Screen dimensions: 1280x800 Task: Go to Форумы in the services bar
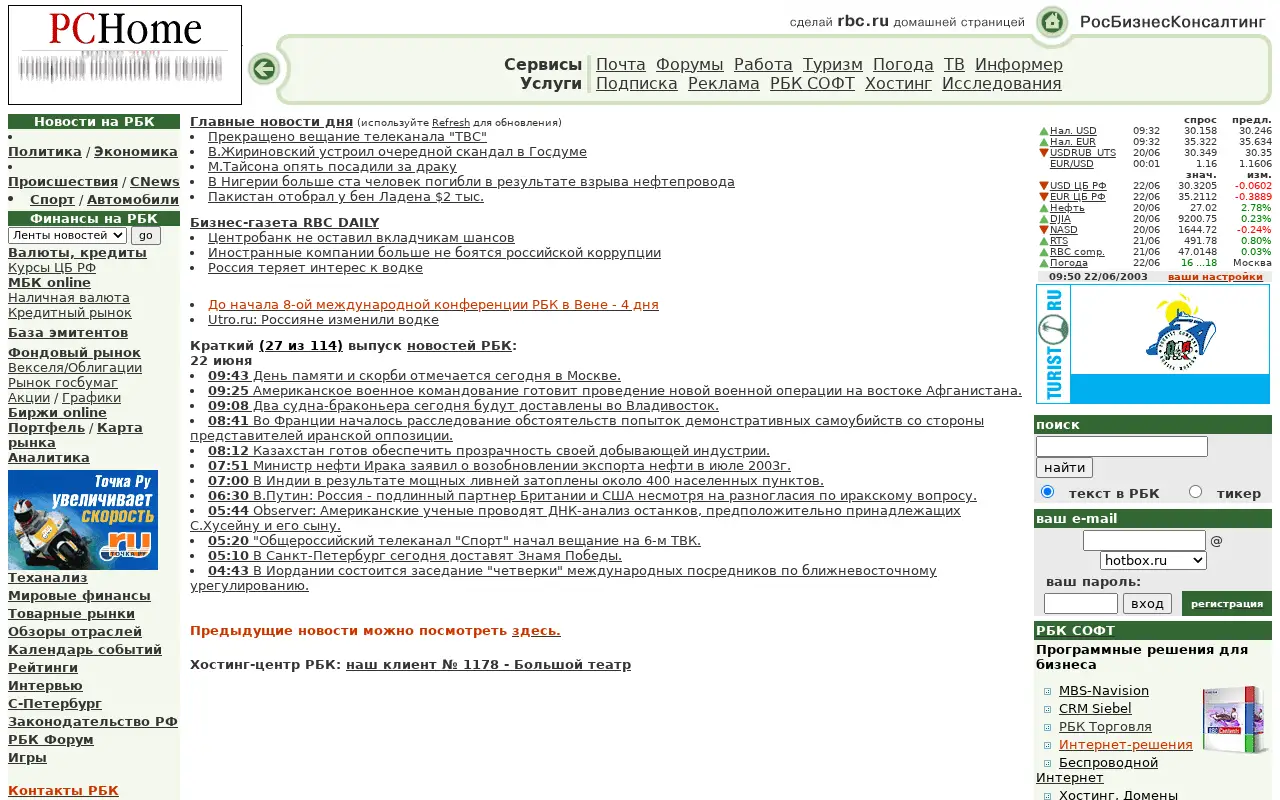point(690,64)
